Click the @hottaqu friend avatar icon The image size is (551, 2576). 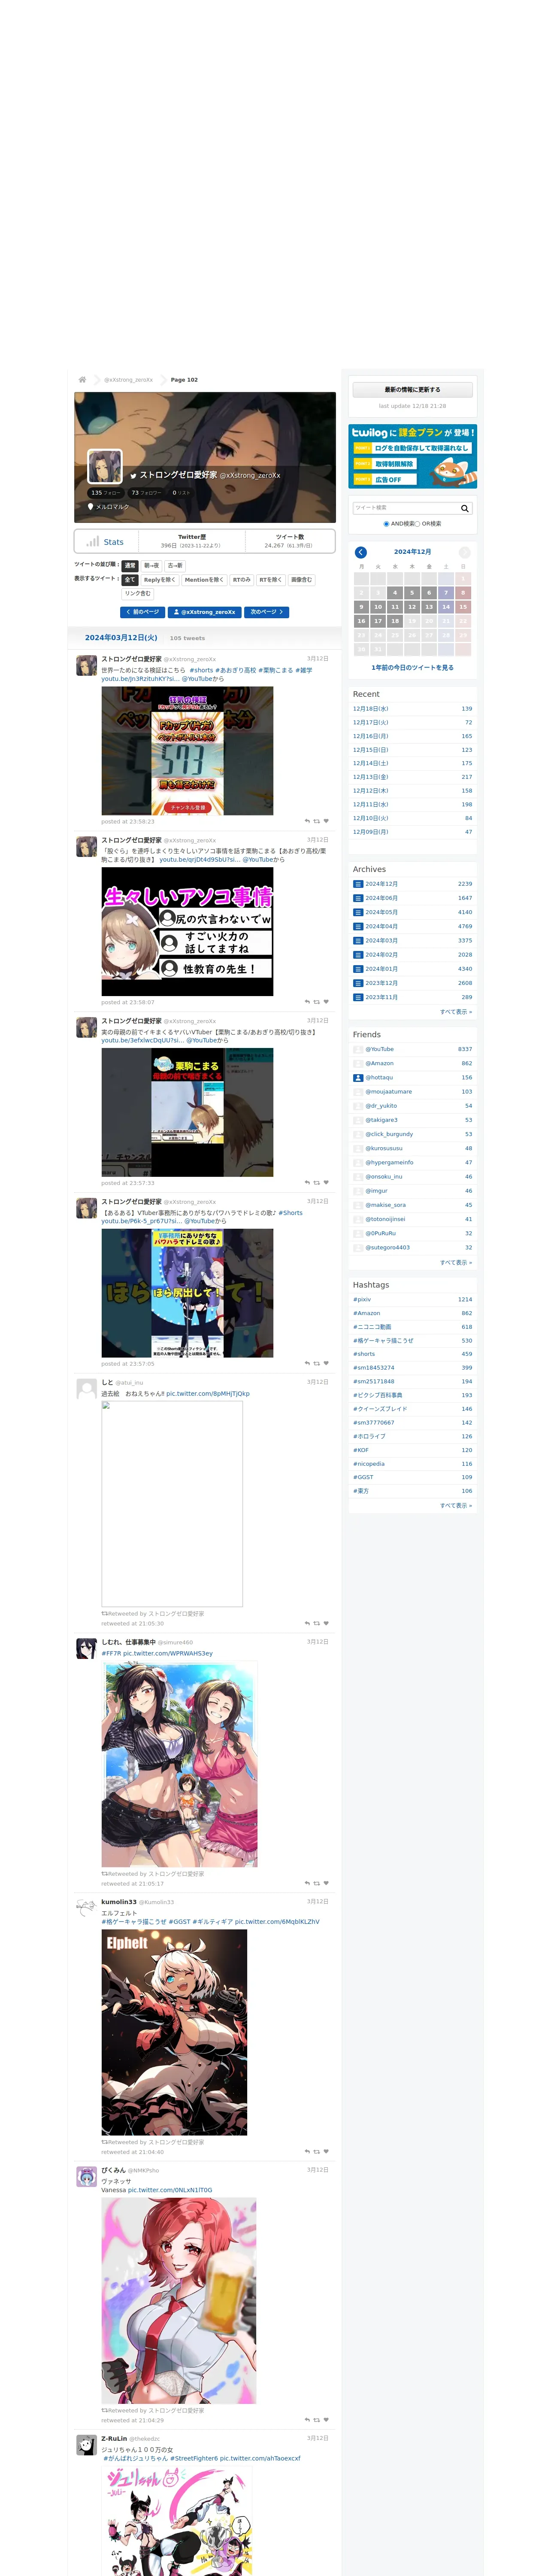pyautogui.click(x=358, y=1078)
